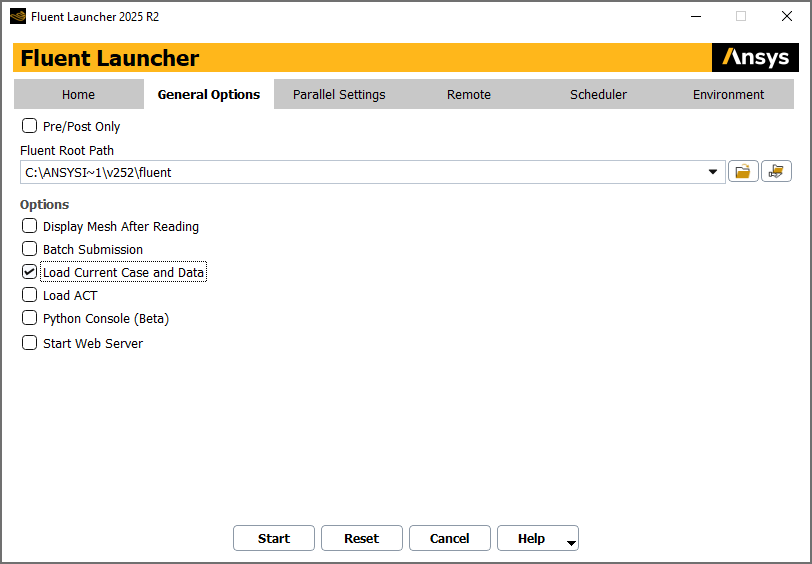Open the Environment tab
Image resolution: width=812 pixels, height=564 pixels.
[729, 94]
